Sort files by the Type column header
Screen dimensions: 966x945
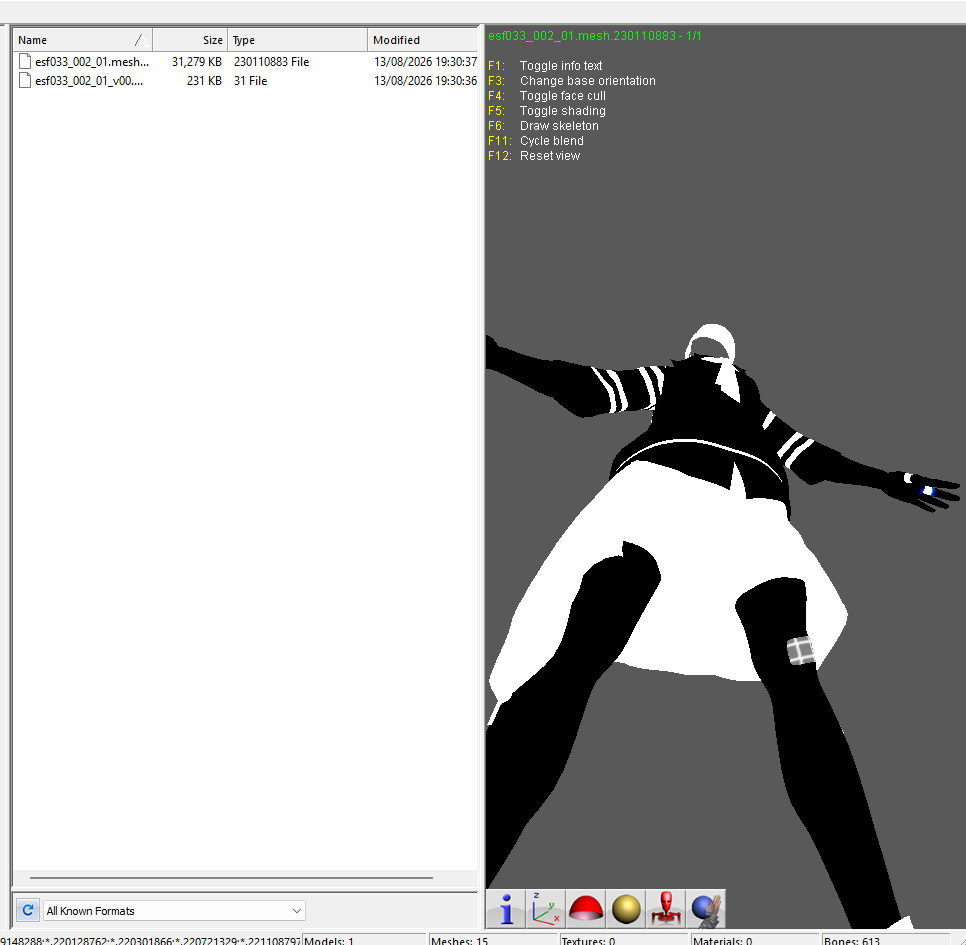[x=297, y=40]
